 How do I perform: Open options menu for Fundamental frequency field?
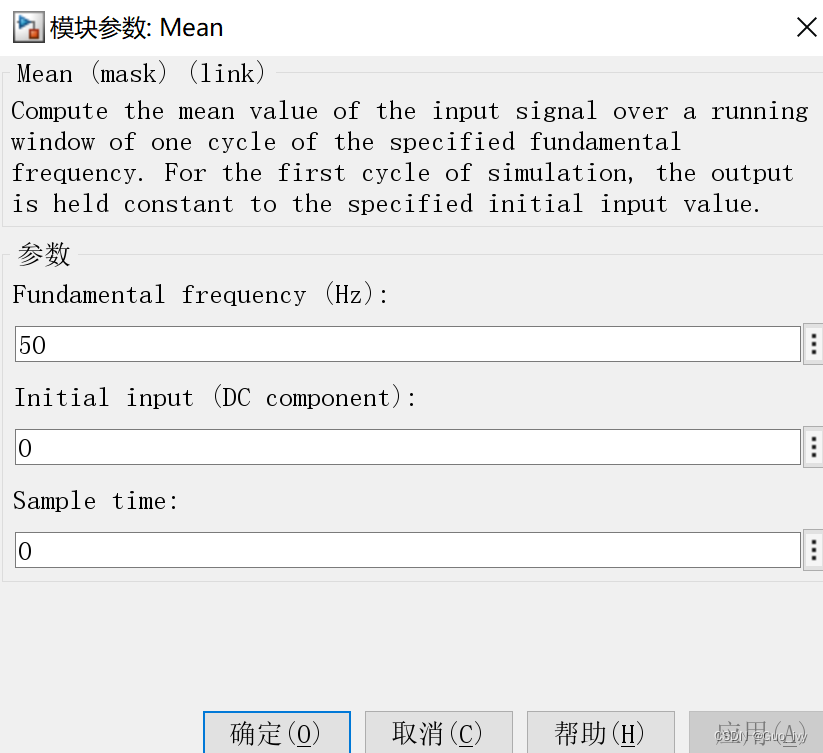pos(814,344)
